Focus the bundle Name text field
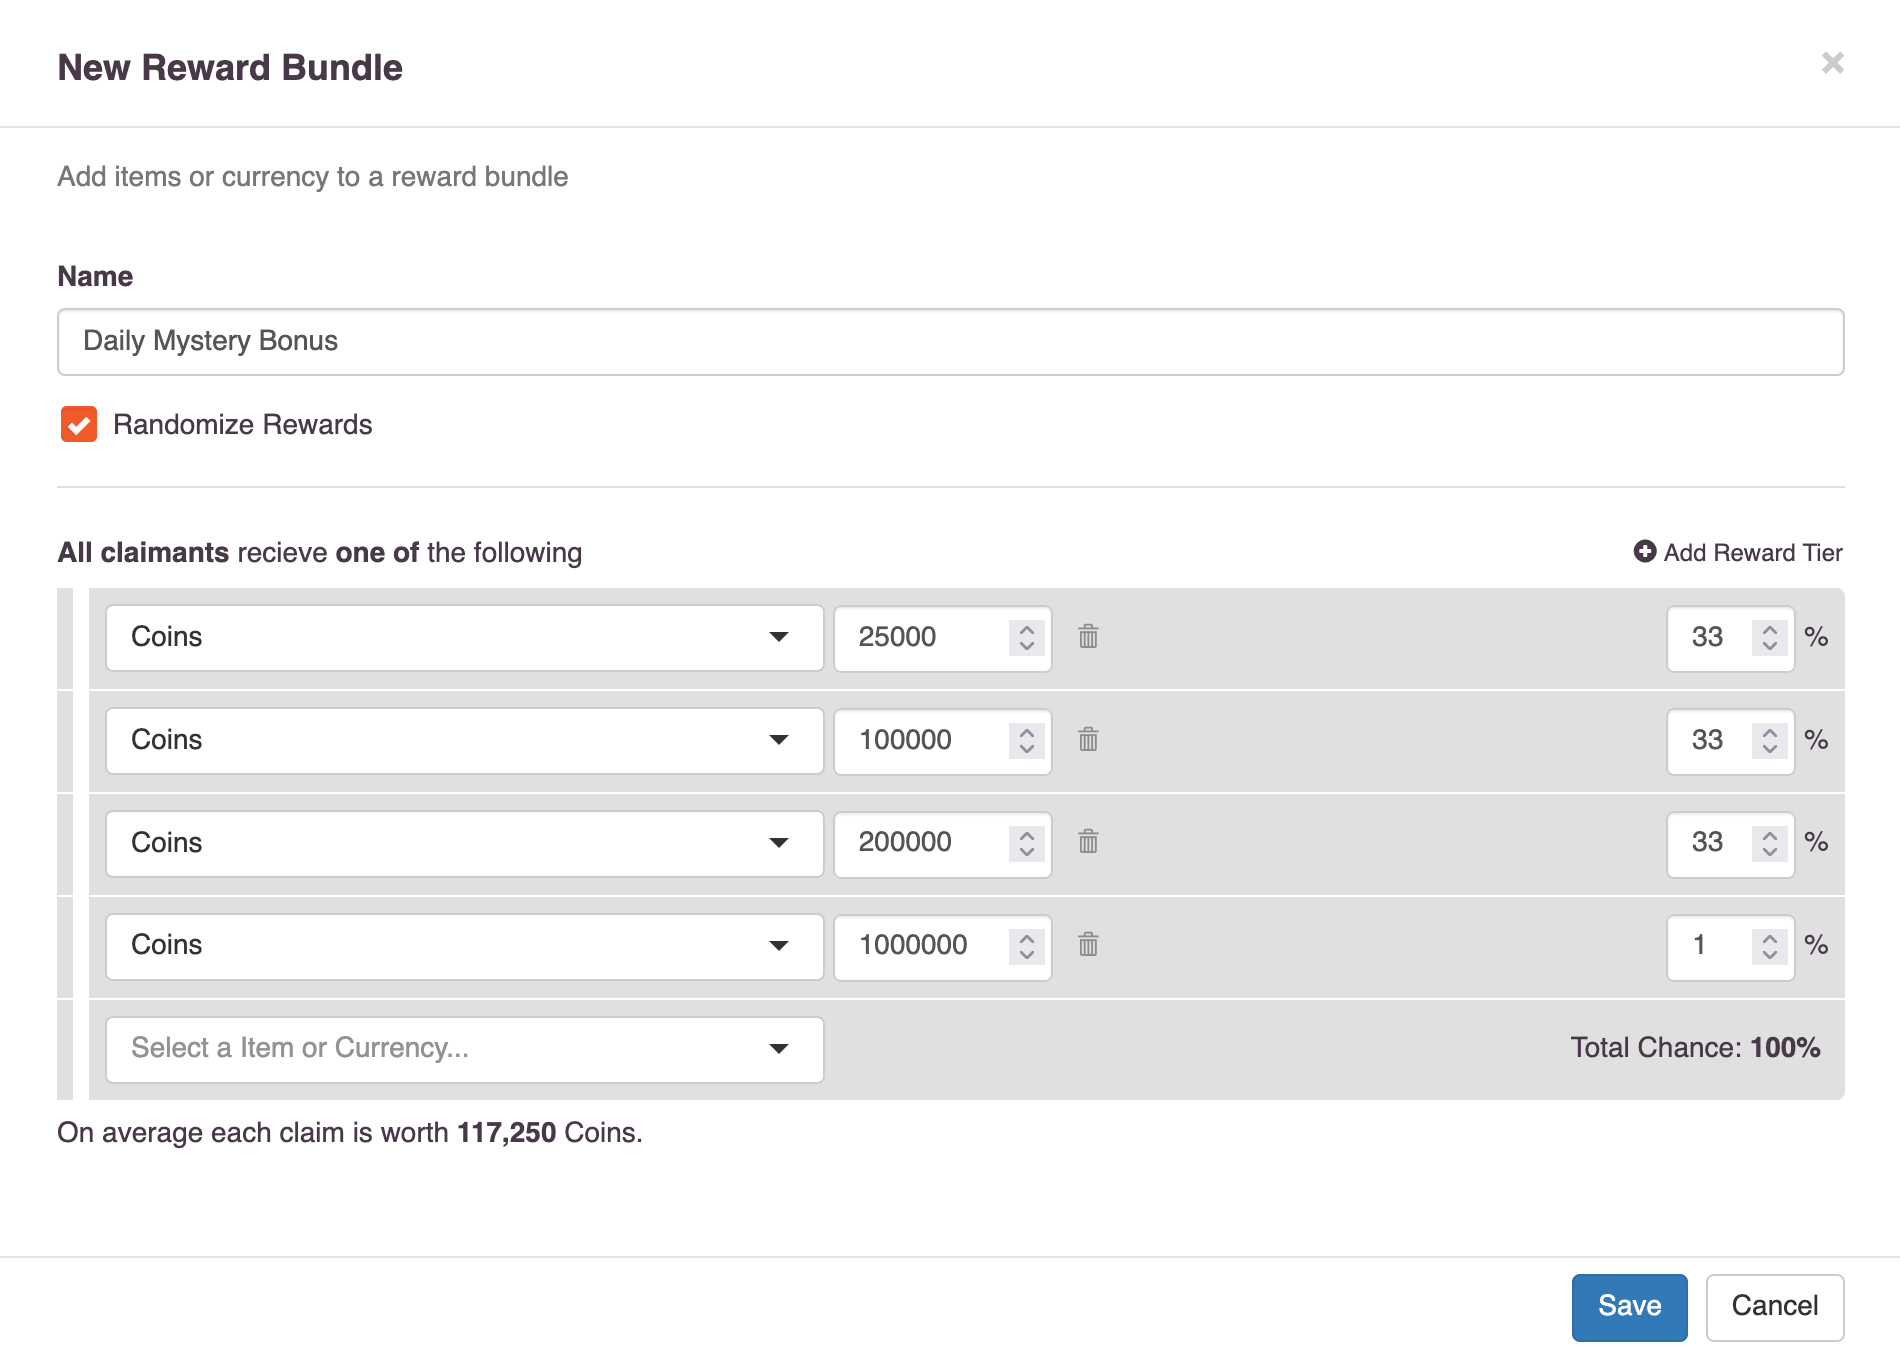The image size is (1900, 1346). pos(950,342)
